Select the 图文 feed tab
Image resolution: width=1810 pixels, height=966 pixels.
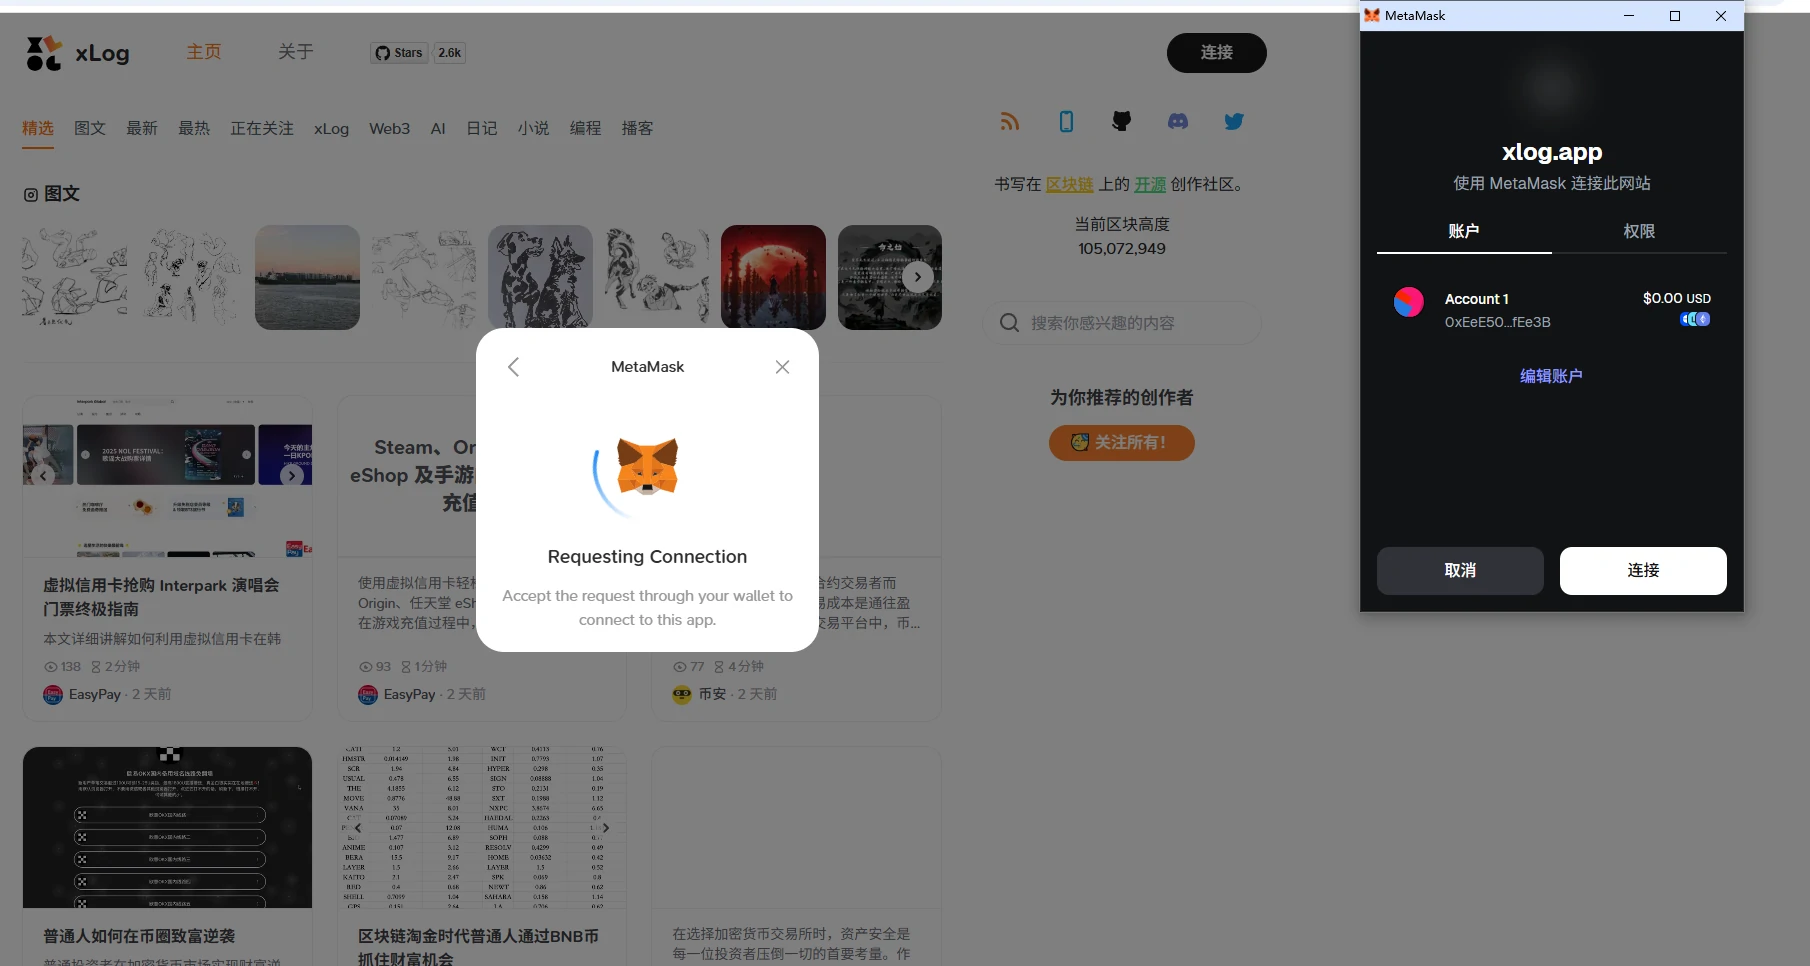point(90,128)
